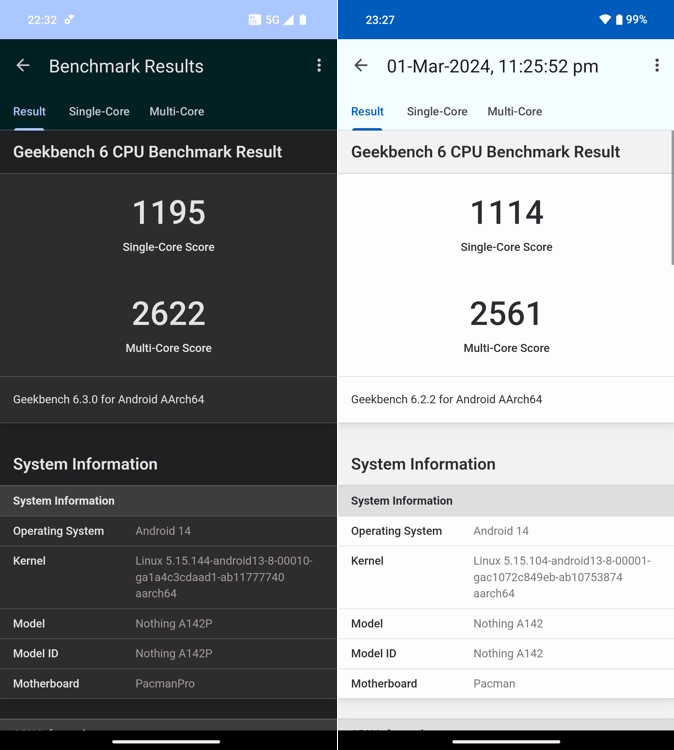Tap Geekbench 6.3.0 for Android AArch64 text
674x750 pixels.
click(109, 399)
